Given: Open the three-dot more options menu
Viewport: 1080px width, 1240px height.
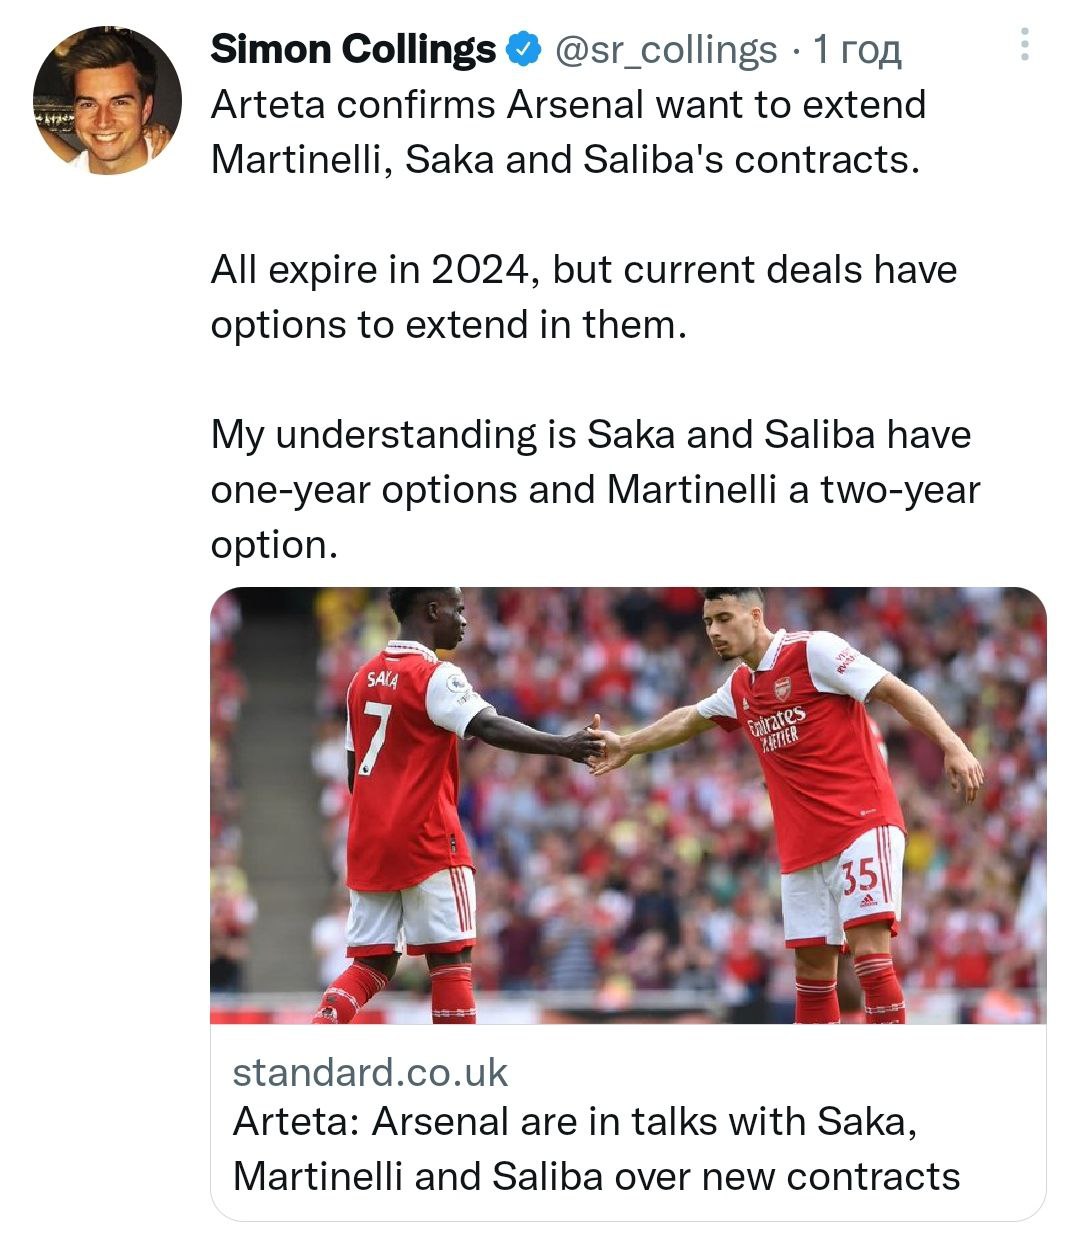Looking at the screenshot, I should tap(1024, 45).
